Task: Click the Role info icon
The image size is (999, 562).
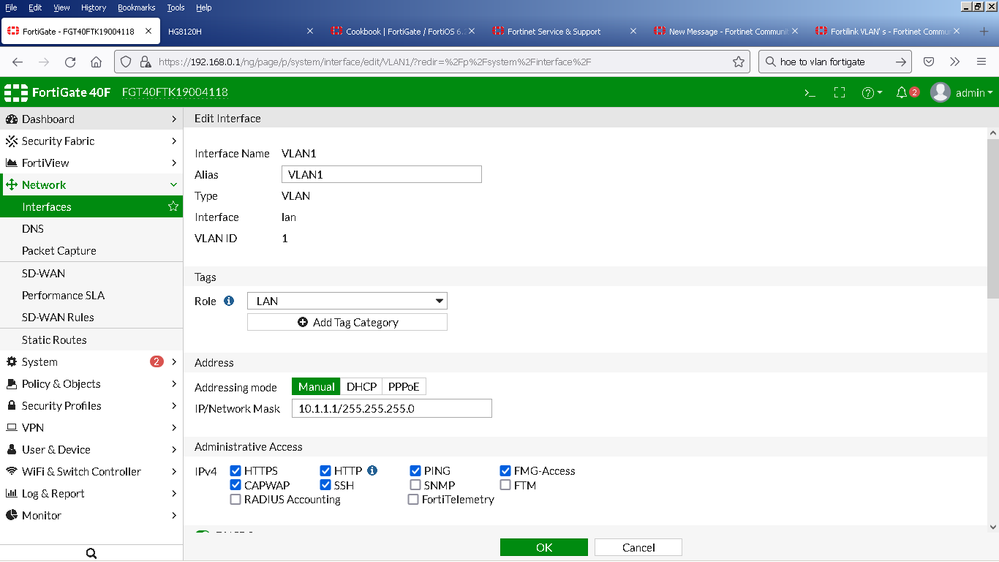Action: point(229,301)
